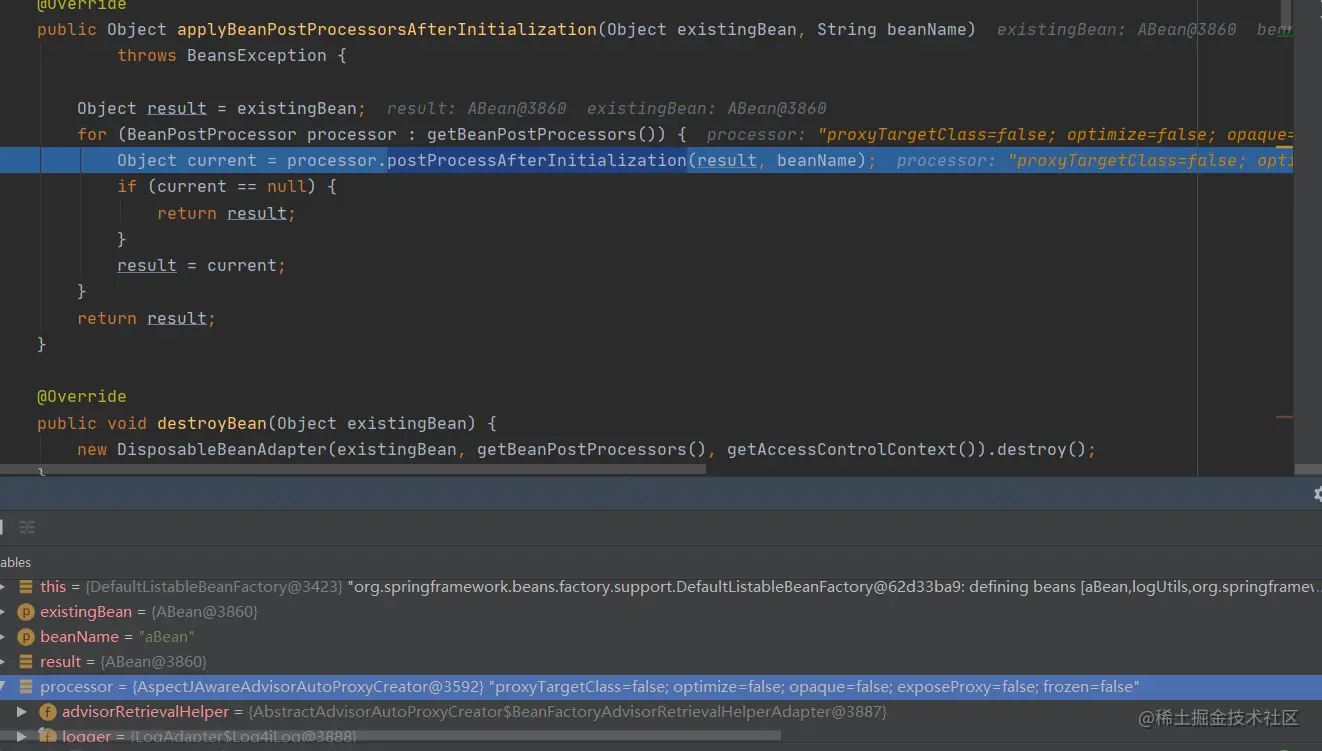The width and height of the screenshot is (1322, 751).
Task: Click the {AspectJAwareAdvisorAutoProxyCreator@3592} value
Action: point(309,687)
